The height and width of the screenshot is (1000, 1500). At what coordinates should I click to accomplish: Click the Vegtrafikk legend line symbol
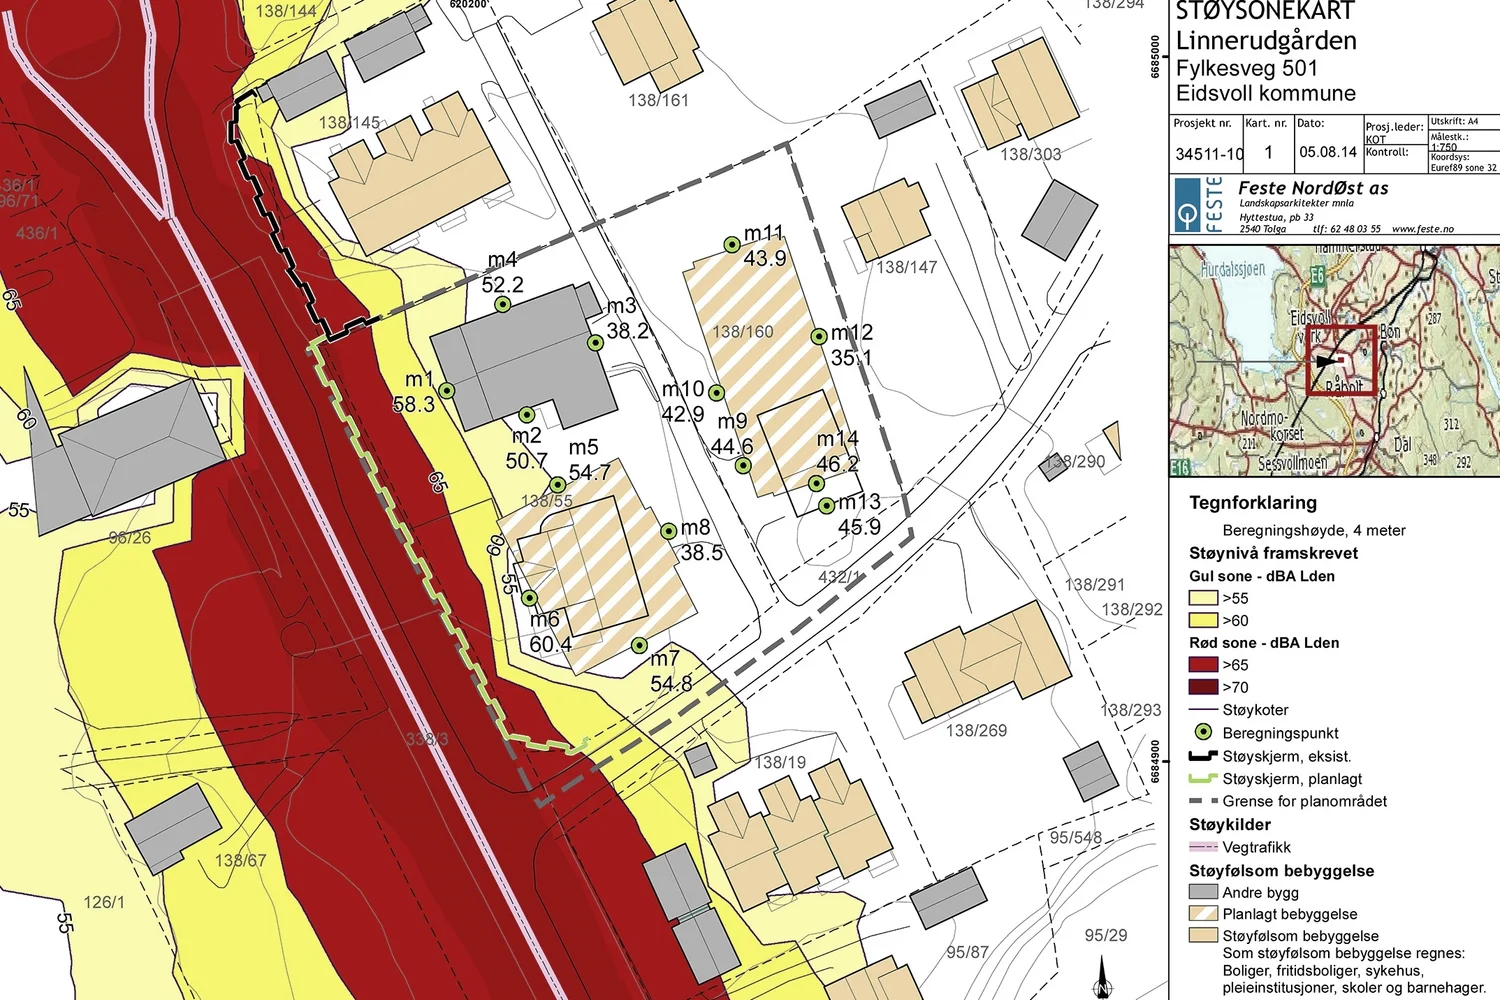coord(1203,847)
